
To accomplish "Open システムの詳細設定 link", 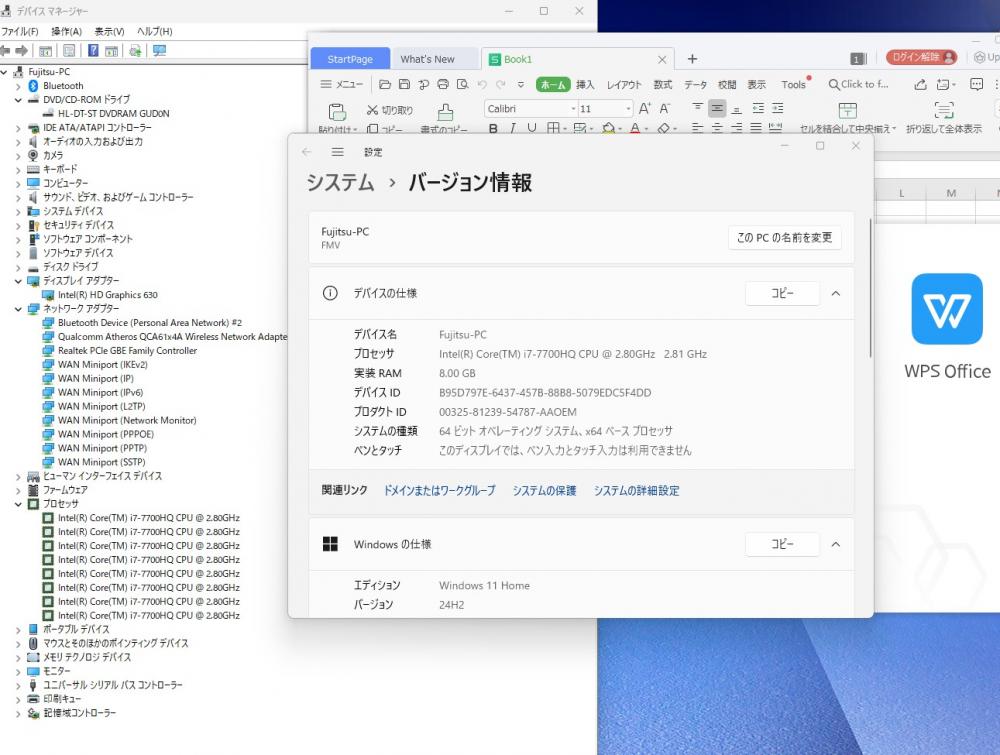I will (636, 490).
